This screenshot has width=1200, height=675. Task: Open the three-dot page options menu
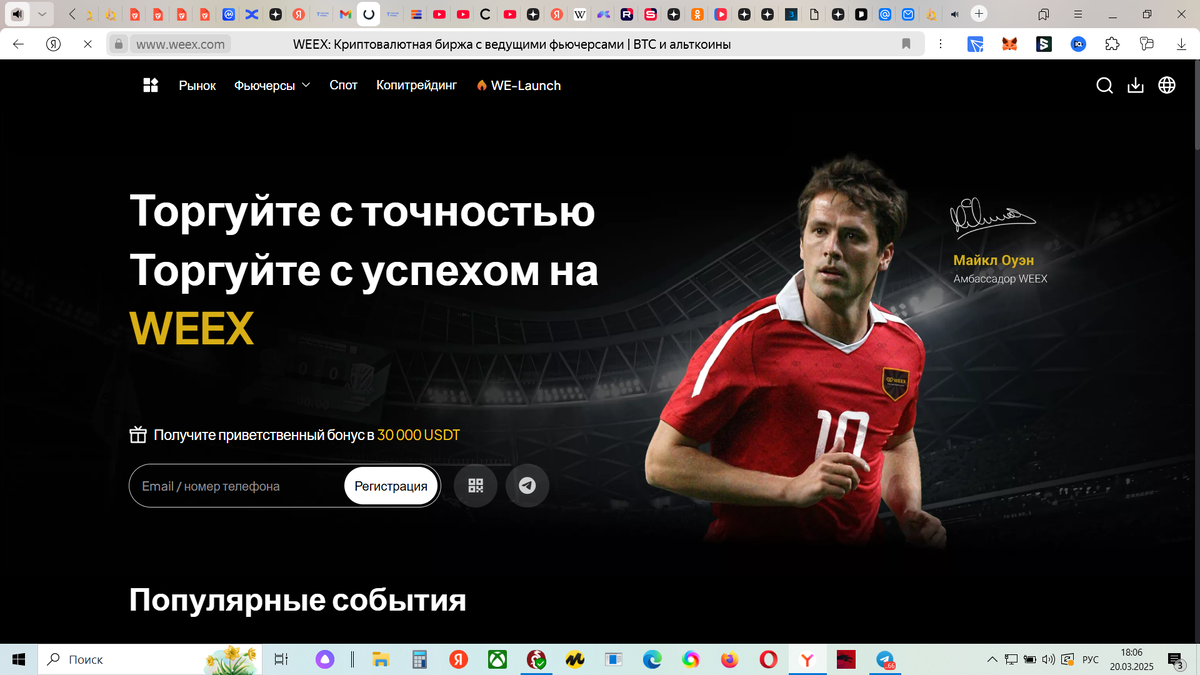pos(943,44)
